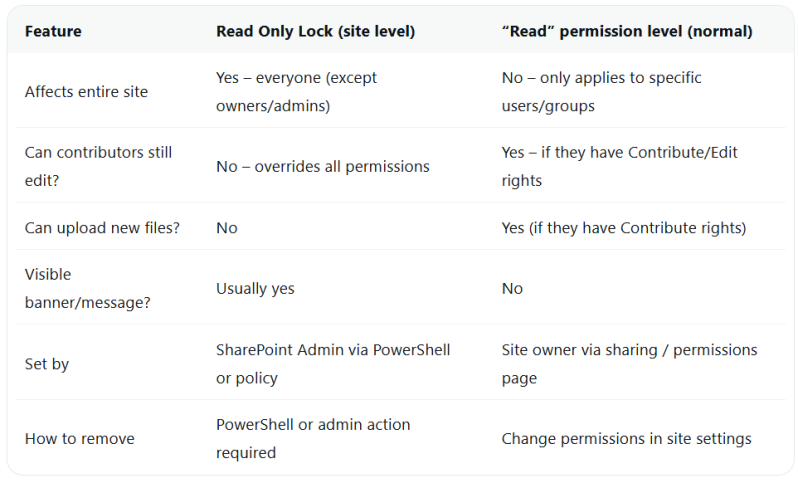Click 'Yes – if they have Contribute/Edit rights'

pyautogui.click(x=619, y=166)
